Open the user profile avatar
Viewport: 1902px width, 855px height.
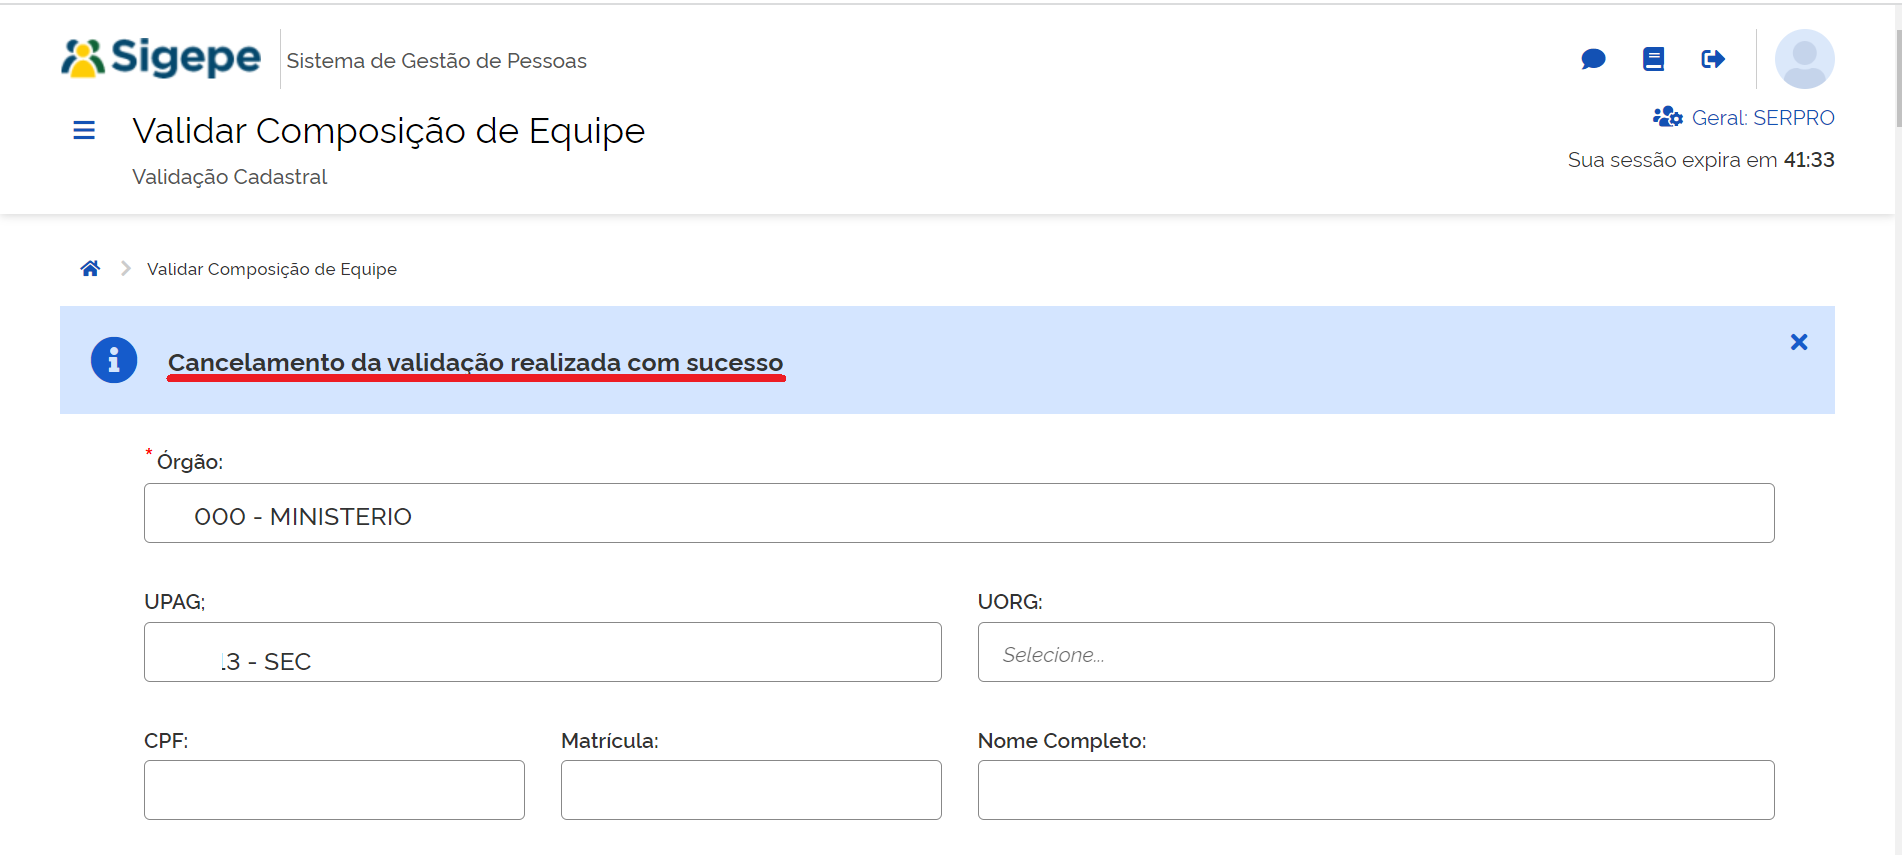(x=1804, y=59)
